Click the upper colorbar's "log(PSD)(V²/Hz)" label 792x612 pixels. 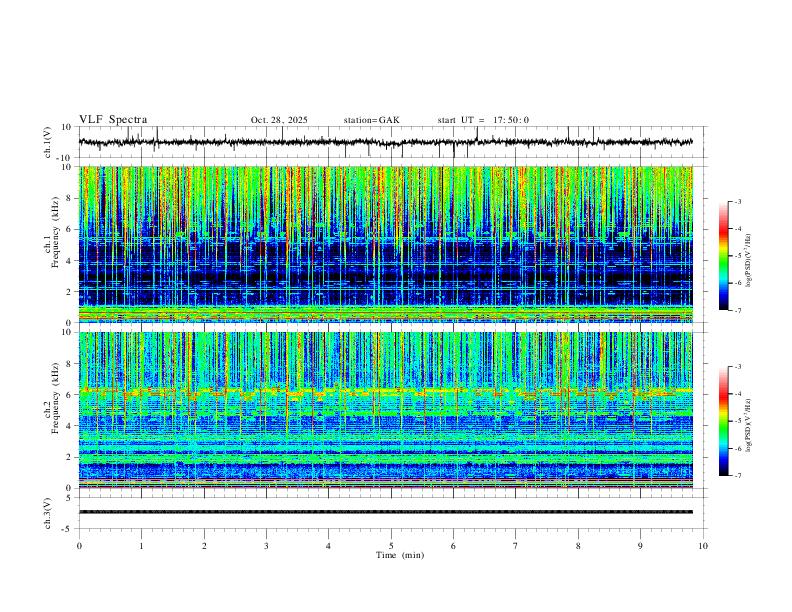pos(749,261)
